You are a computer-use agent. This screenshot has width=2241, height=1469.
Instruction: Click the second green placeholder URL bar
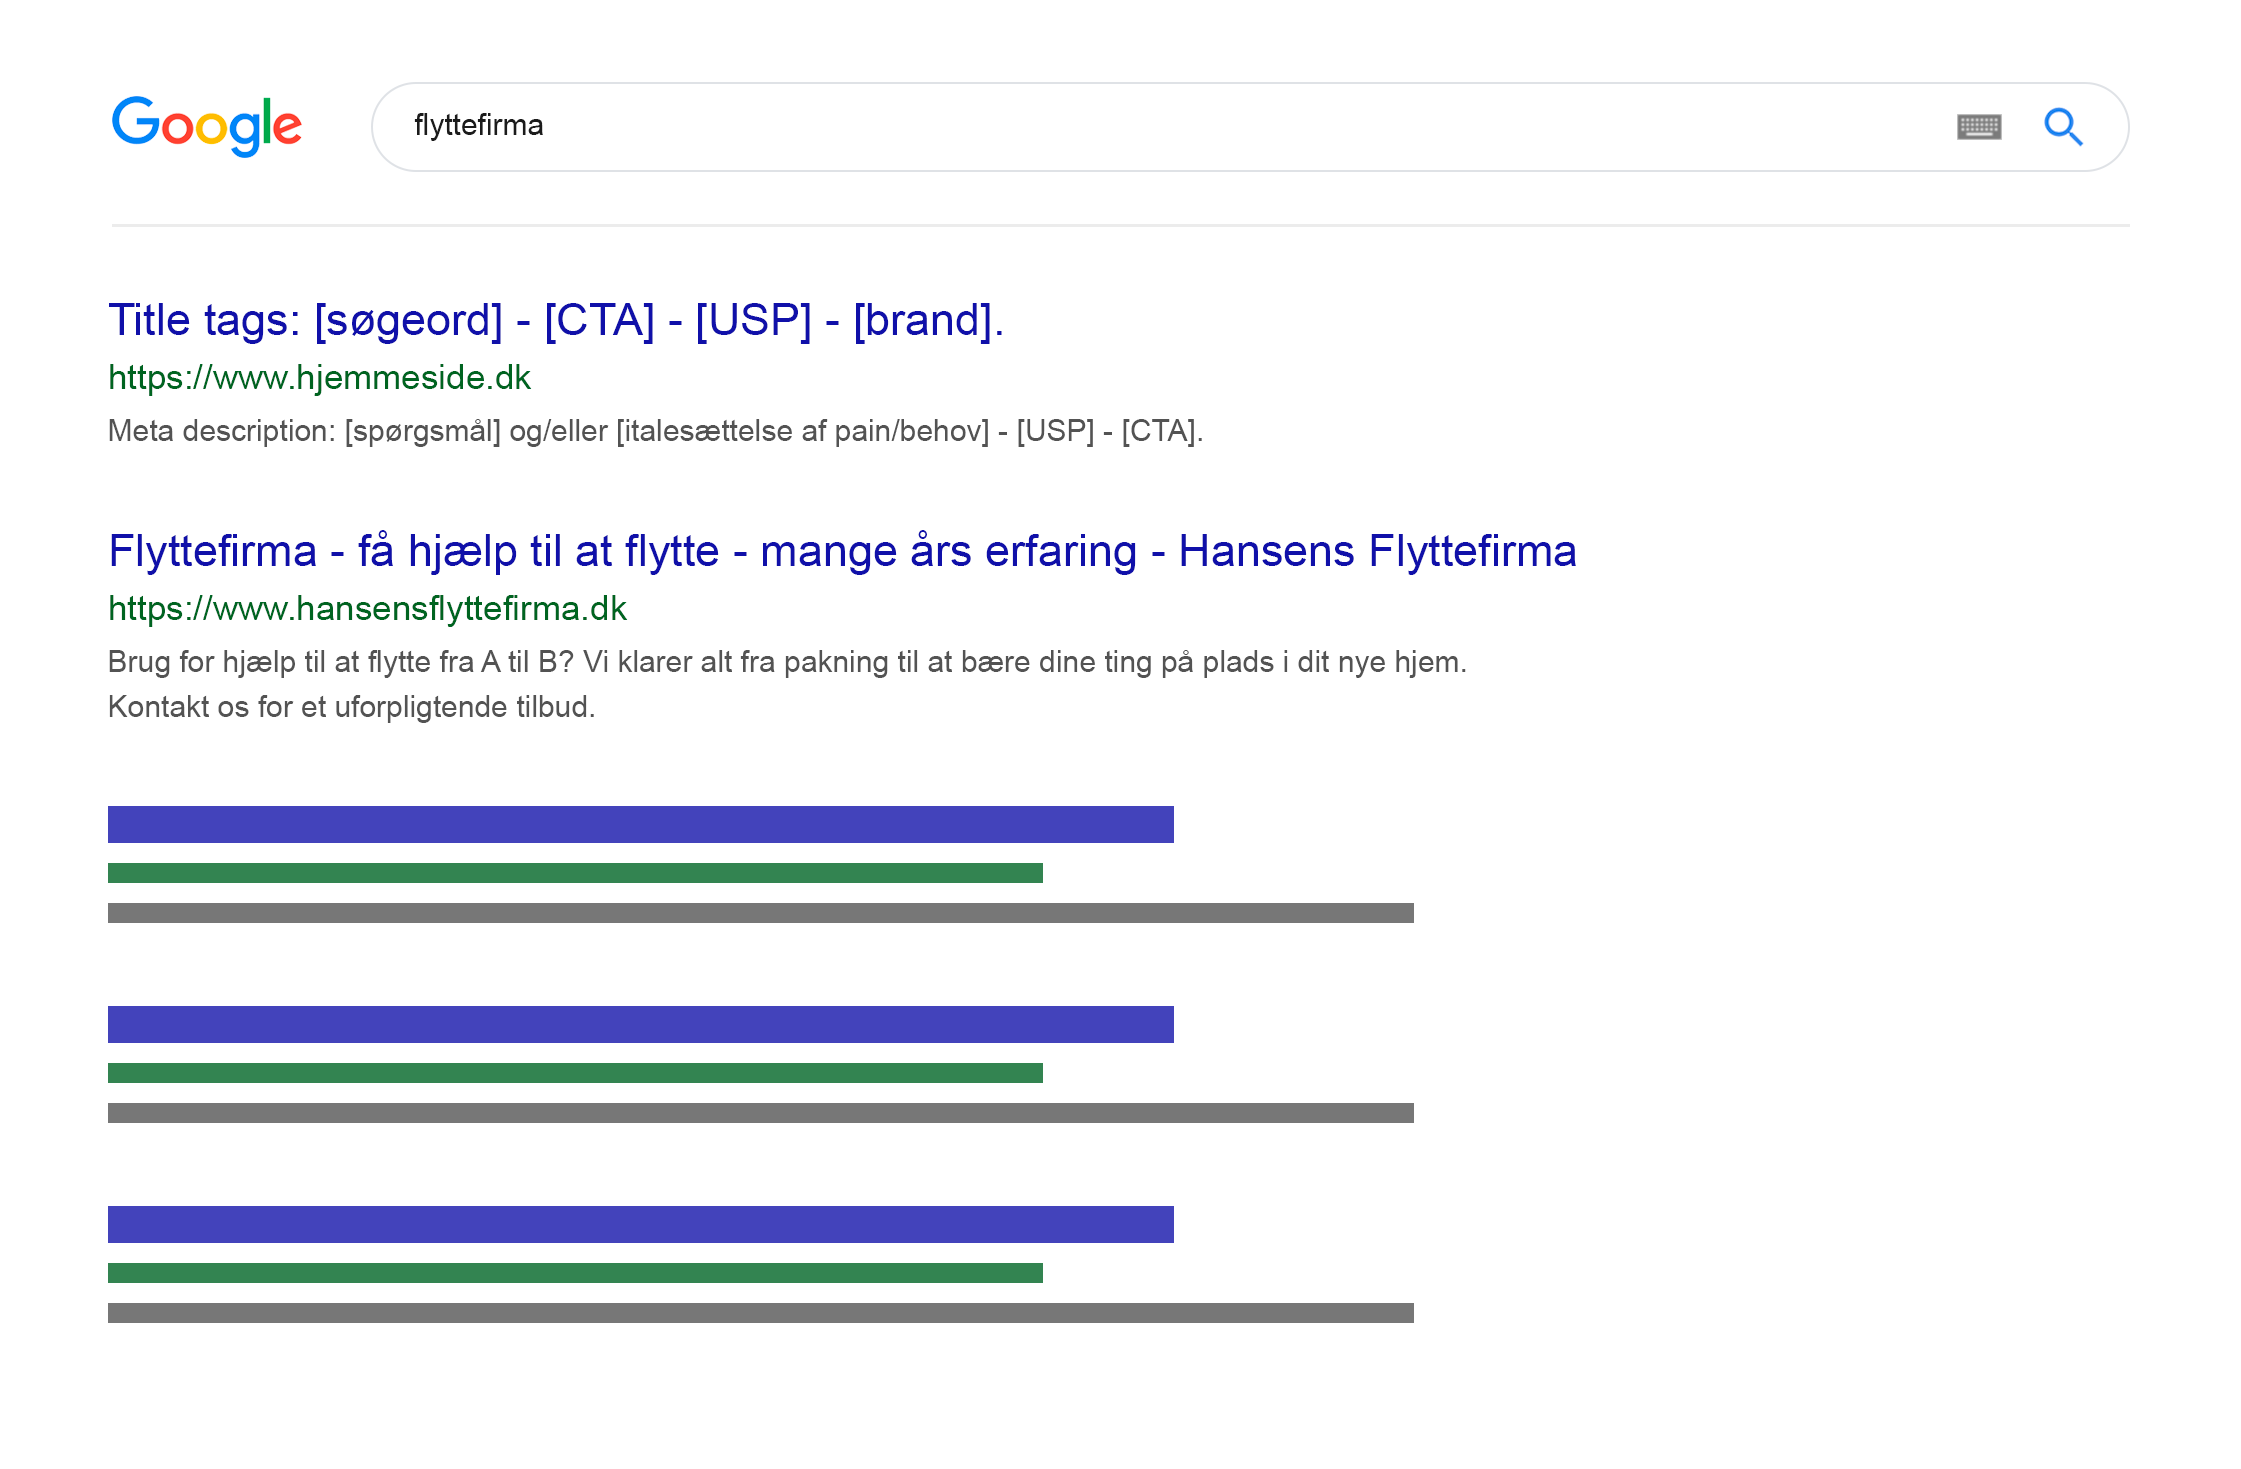click(575, 1073)
